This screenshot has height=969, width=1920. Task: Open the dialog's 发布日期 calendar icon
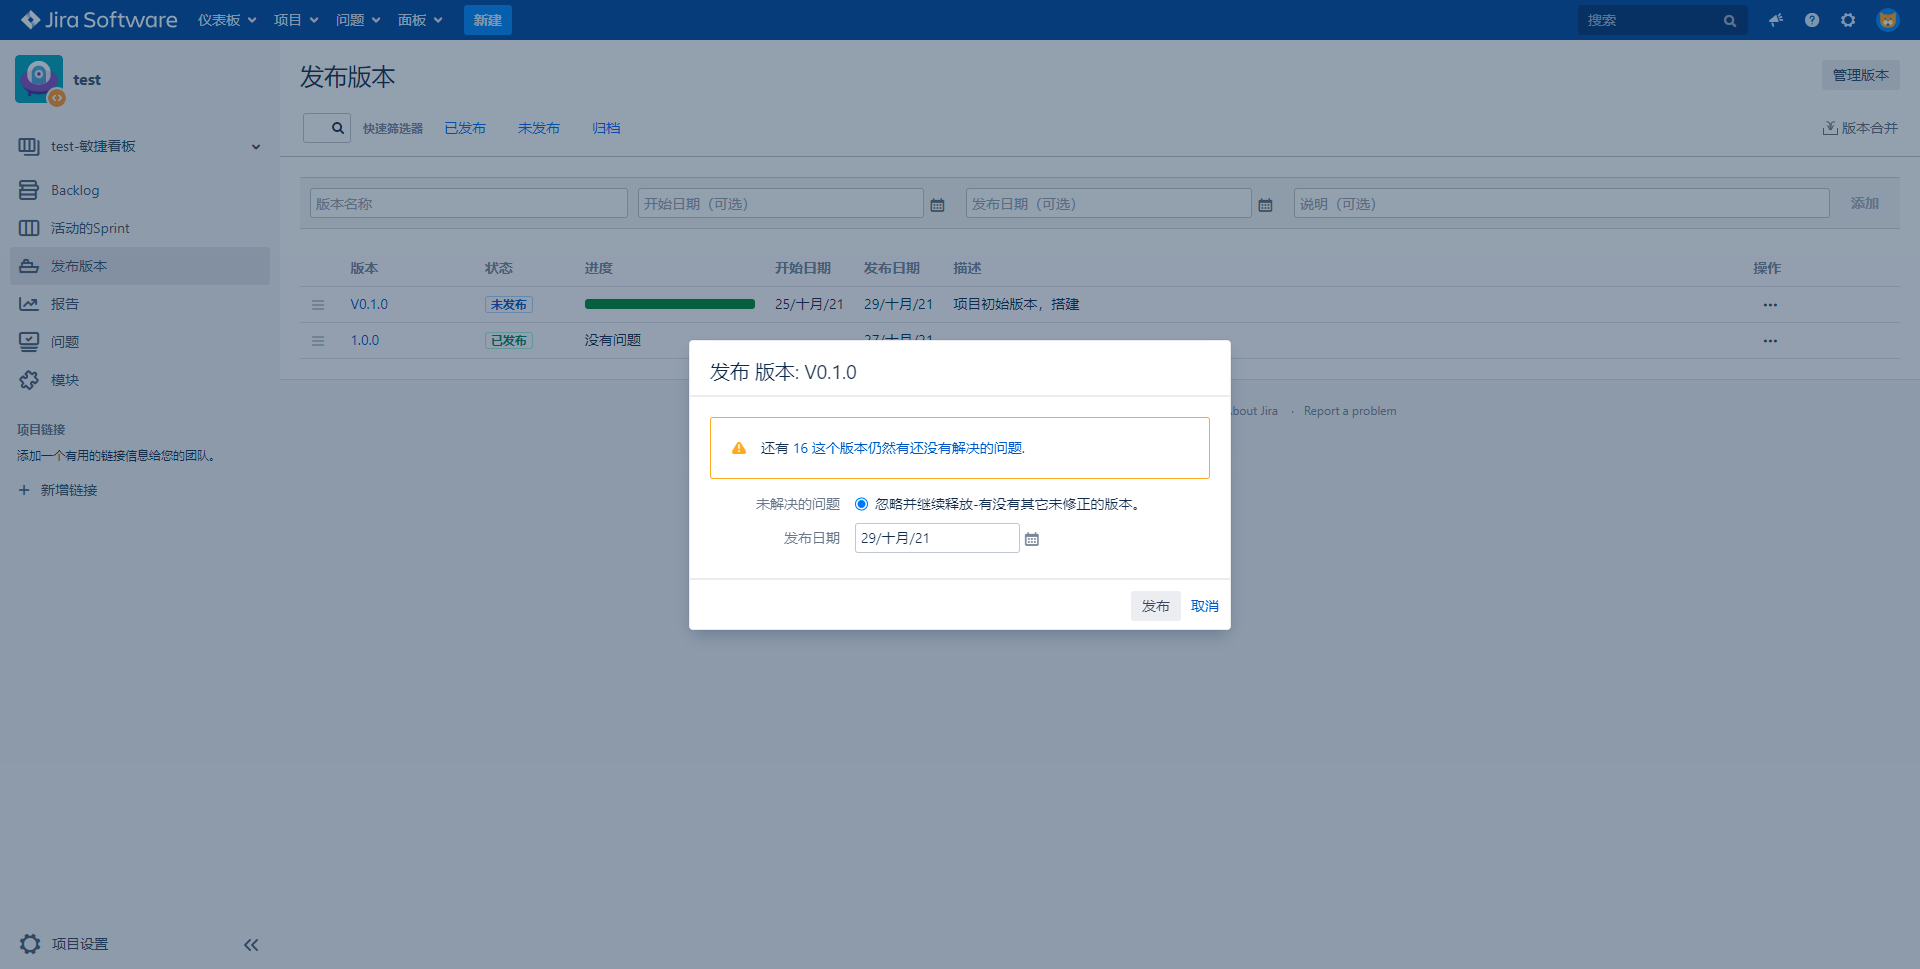(x=1032, y=539)
